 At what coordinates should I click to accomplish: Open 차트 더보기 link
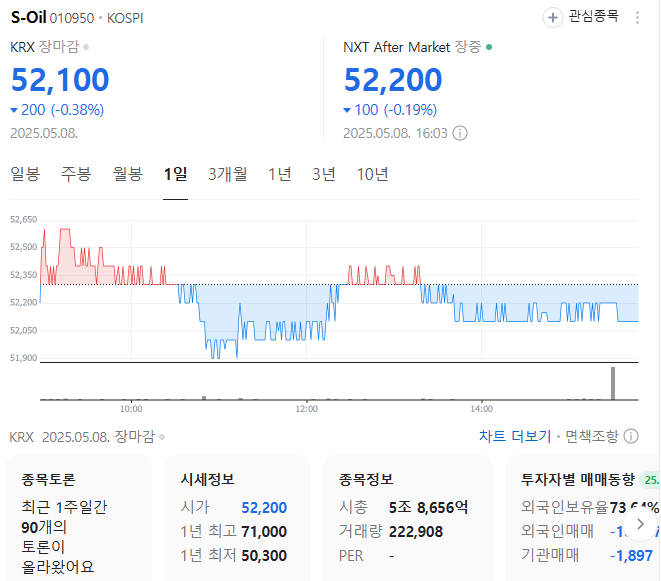click(x=515, y=436)
